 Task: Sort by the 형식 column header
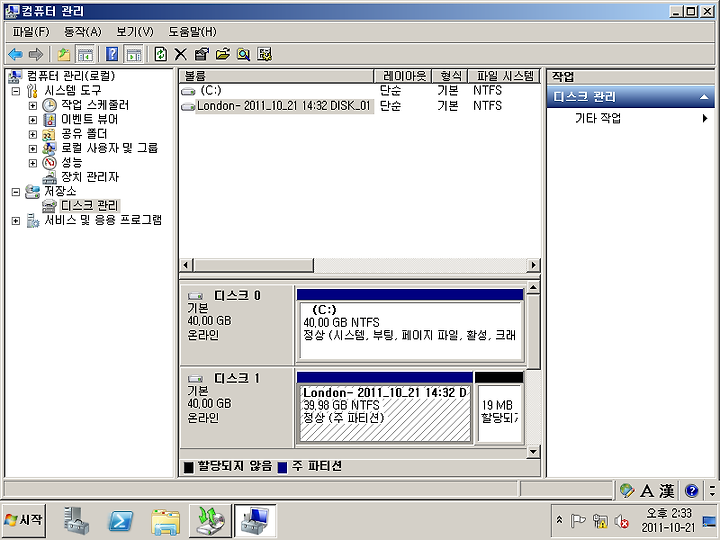pyautogui.click(x=450, y=76)
